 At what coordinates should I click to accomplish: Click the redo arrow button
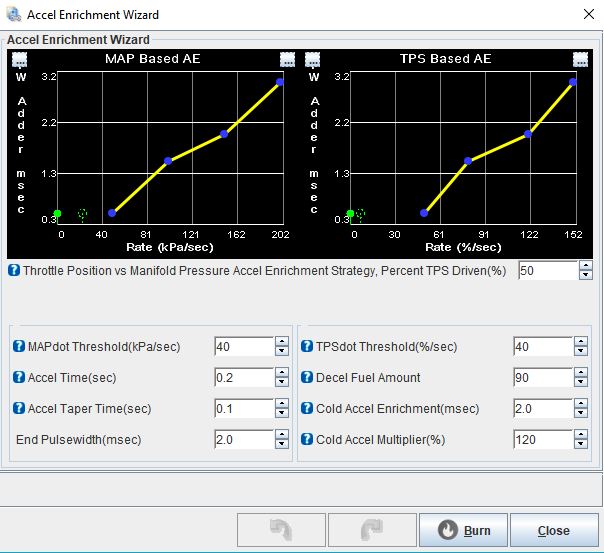(371, 530)
